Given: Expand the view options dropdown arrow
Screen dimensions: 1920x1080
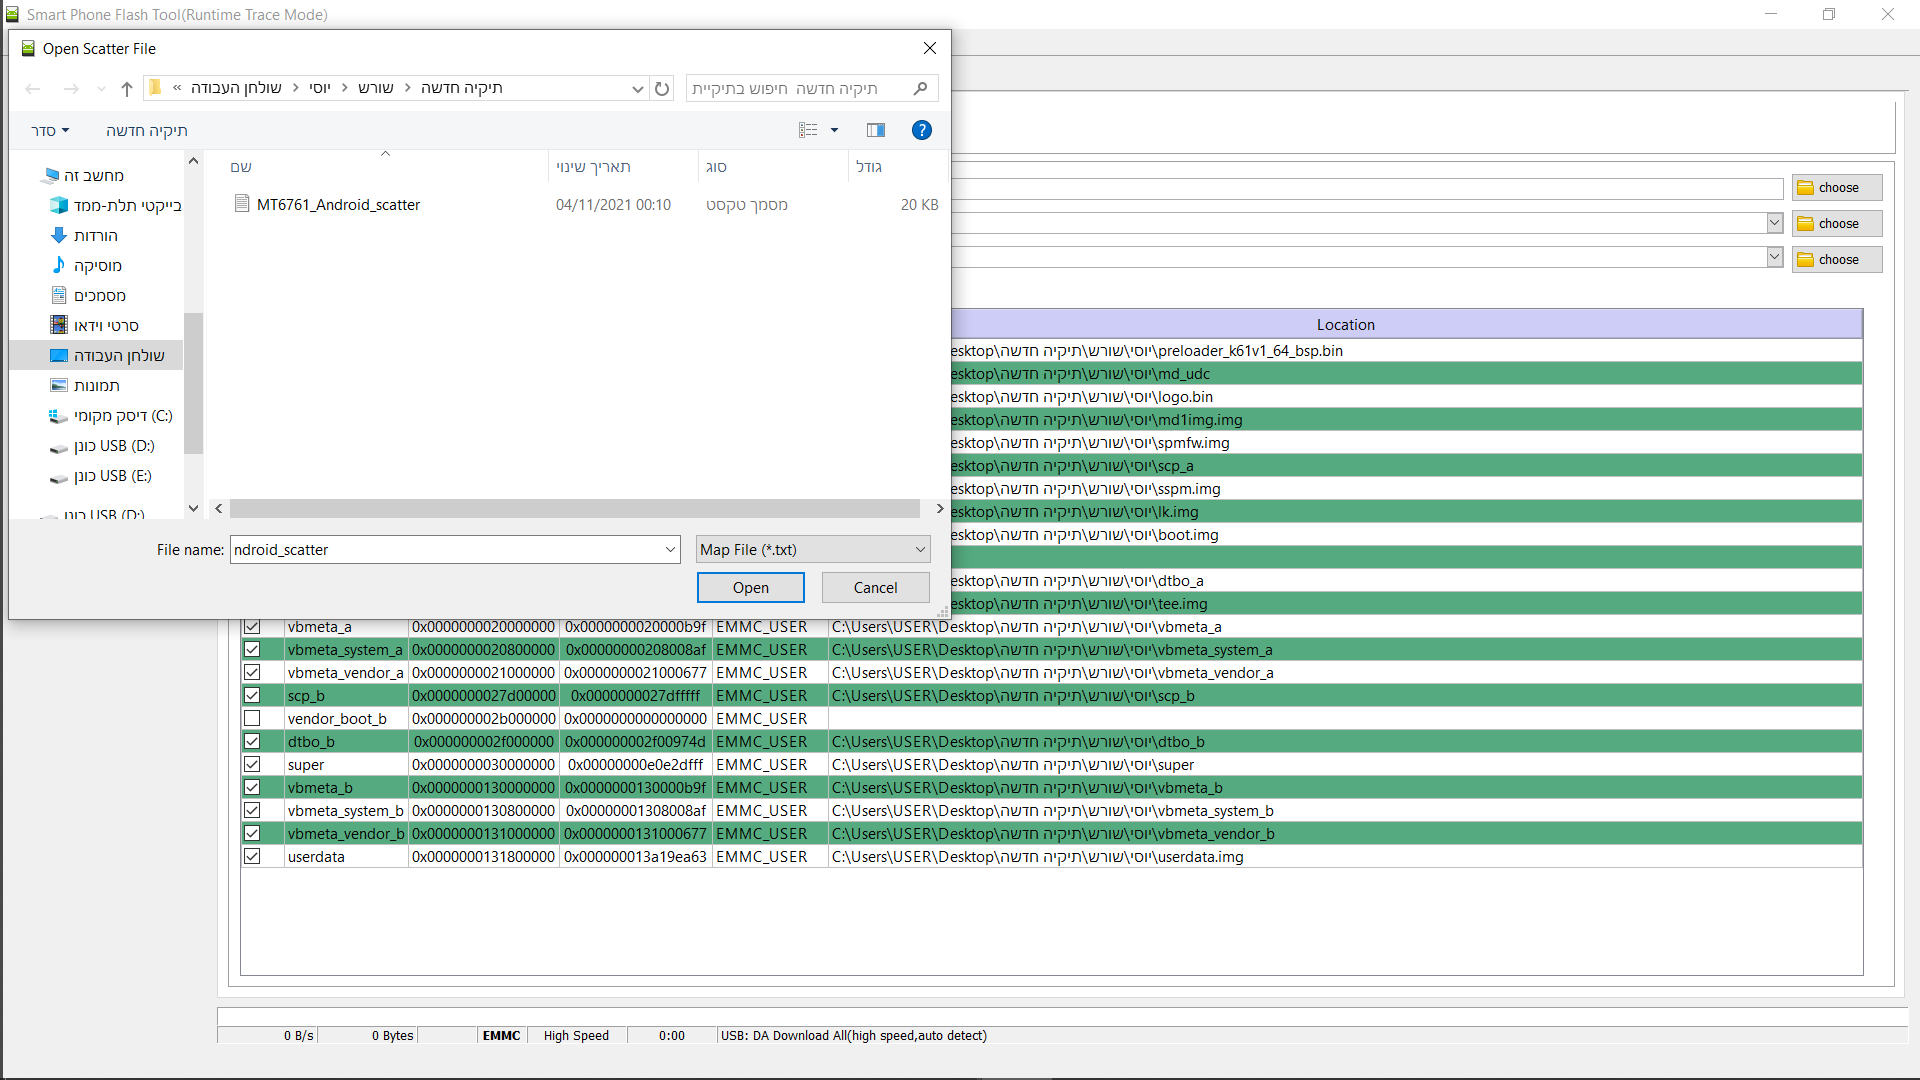Looking at the screenshot, I should click(834, 130).
